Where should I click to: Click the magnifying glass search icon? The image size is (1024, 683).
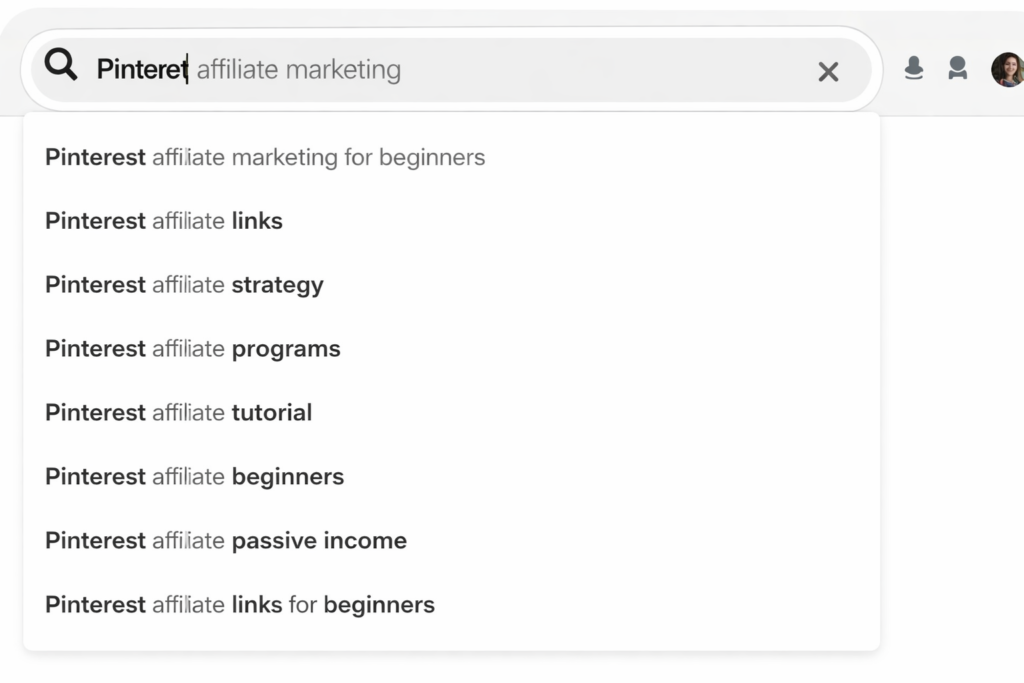point(61,67)
